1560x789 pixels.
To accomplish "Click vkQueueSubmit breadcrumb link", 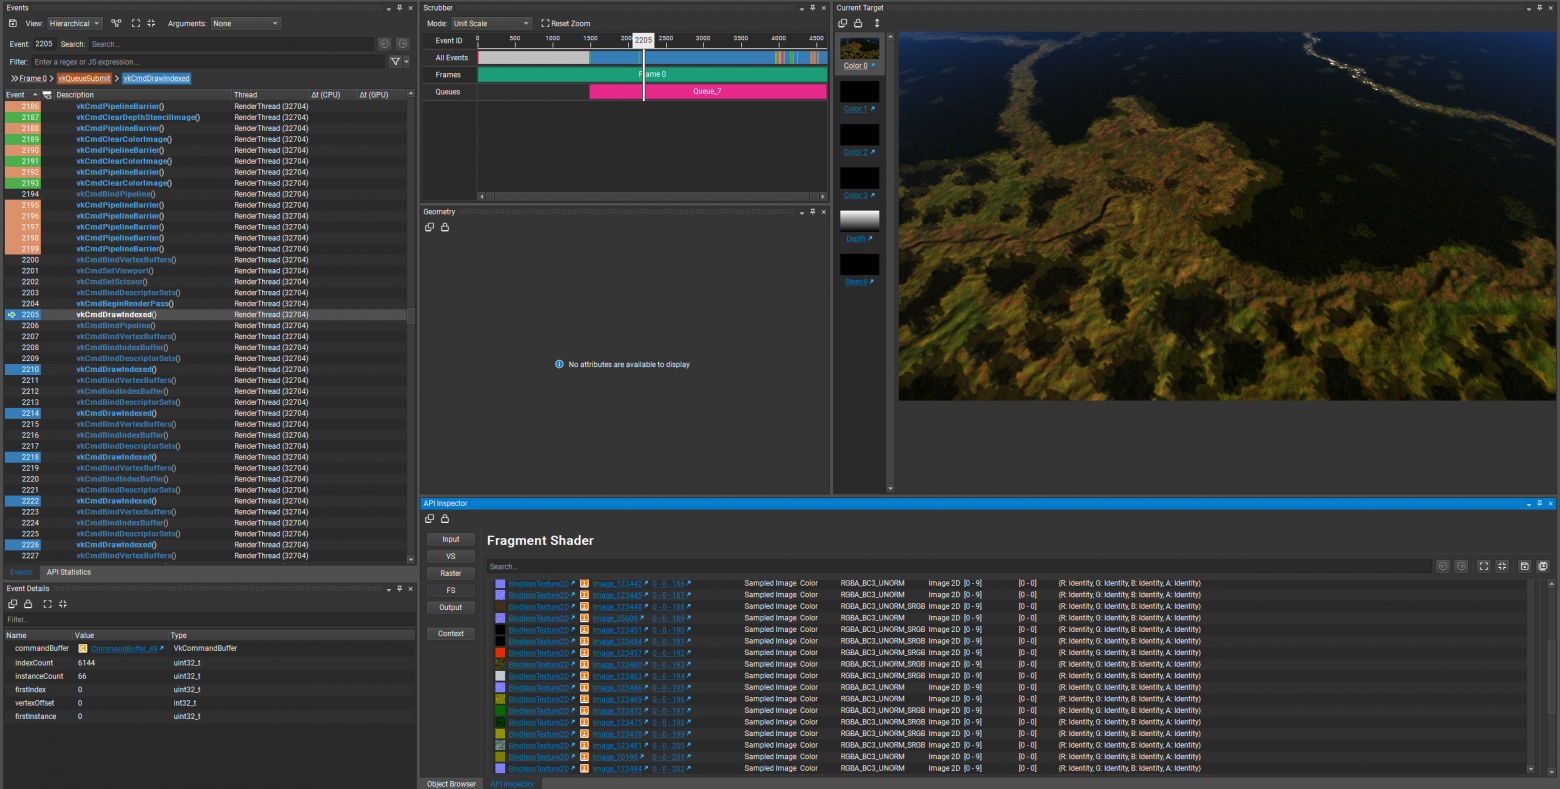I will (x=84, y=78).
